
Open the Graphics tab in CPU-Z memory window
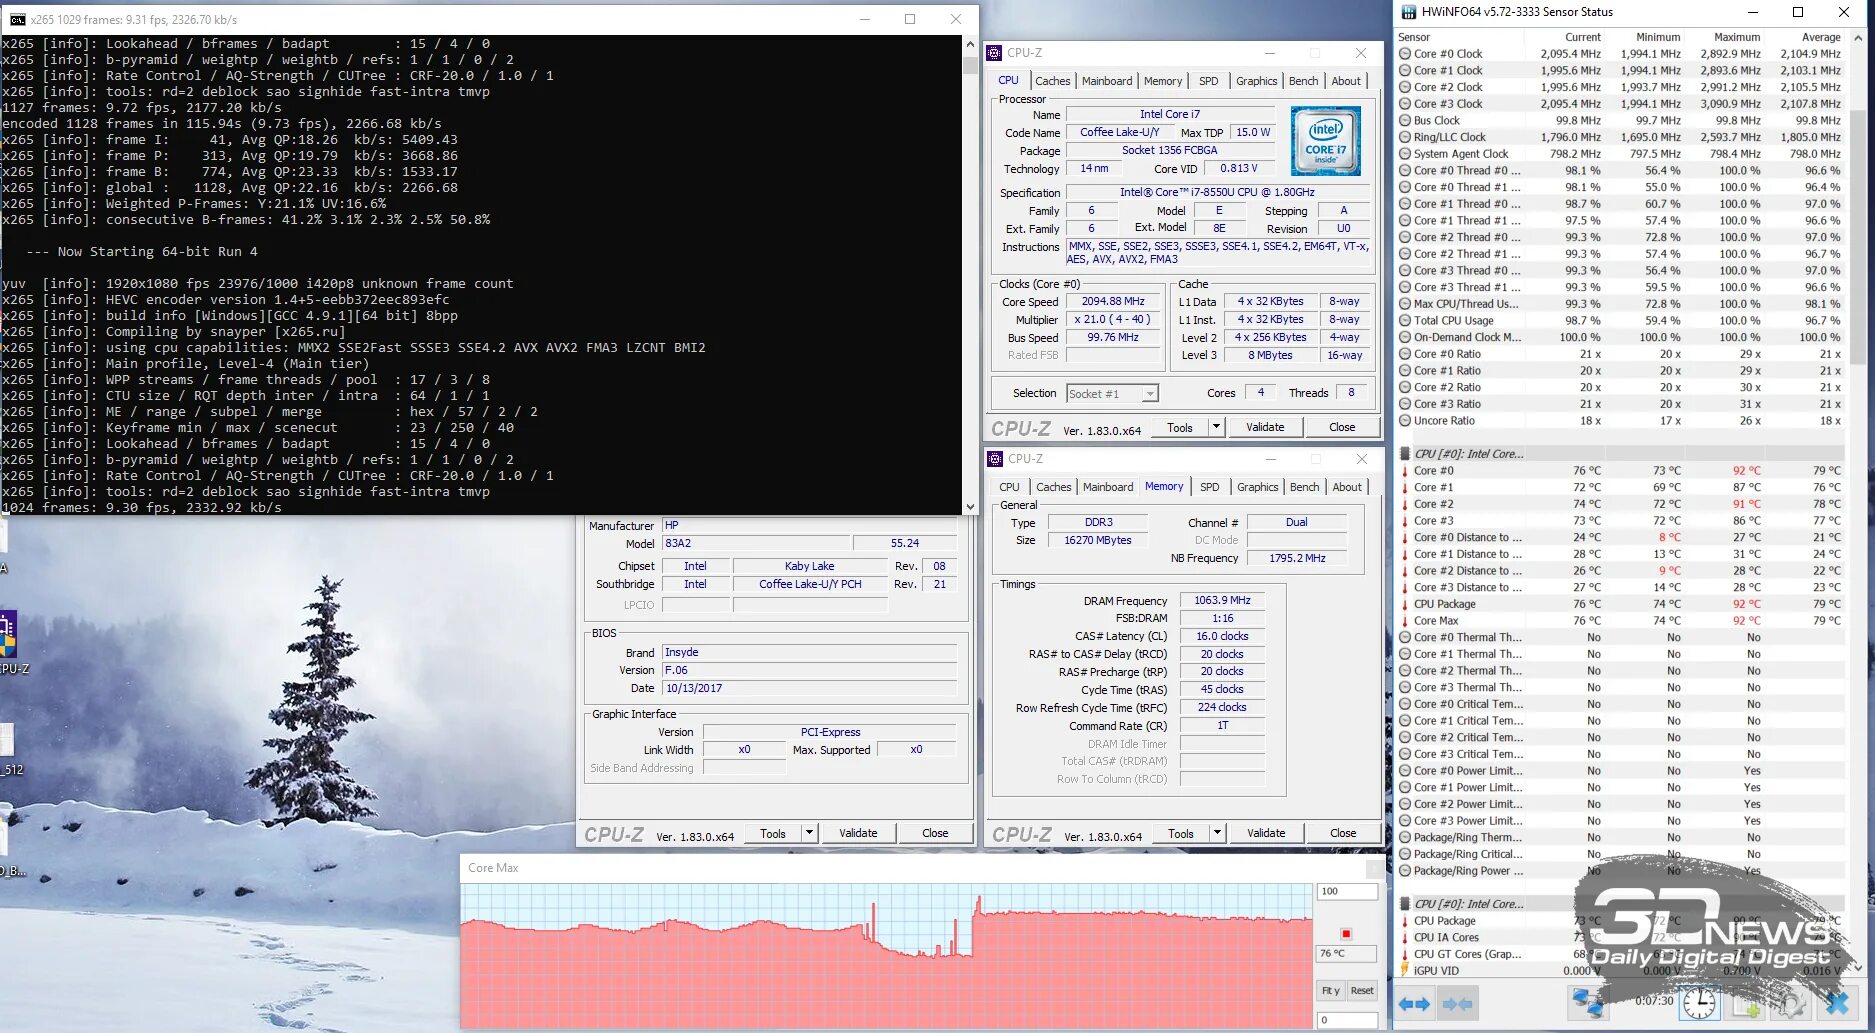pyautogui.click(x=1258, y=488)
